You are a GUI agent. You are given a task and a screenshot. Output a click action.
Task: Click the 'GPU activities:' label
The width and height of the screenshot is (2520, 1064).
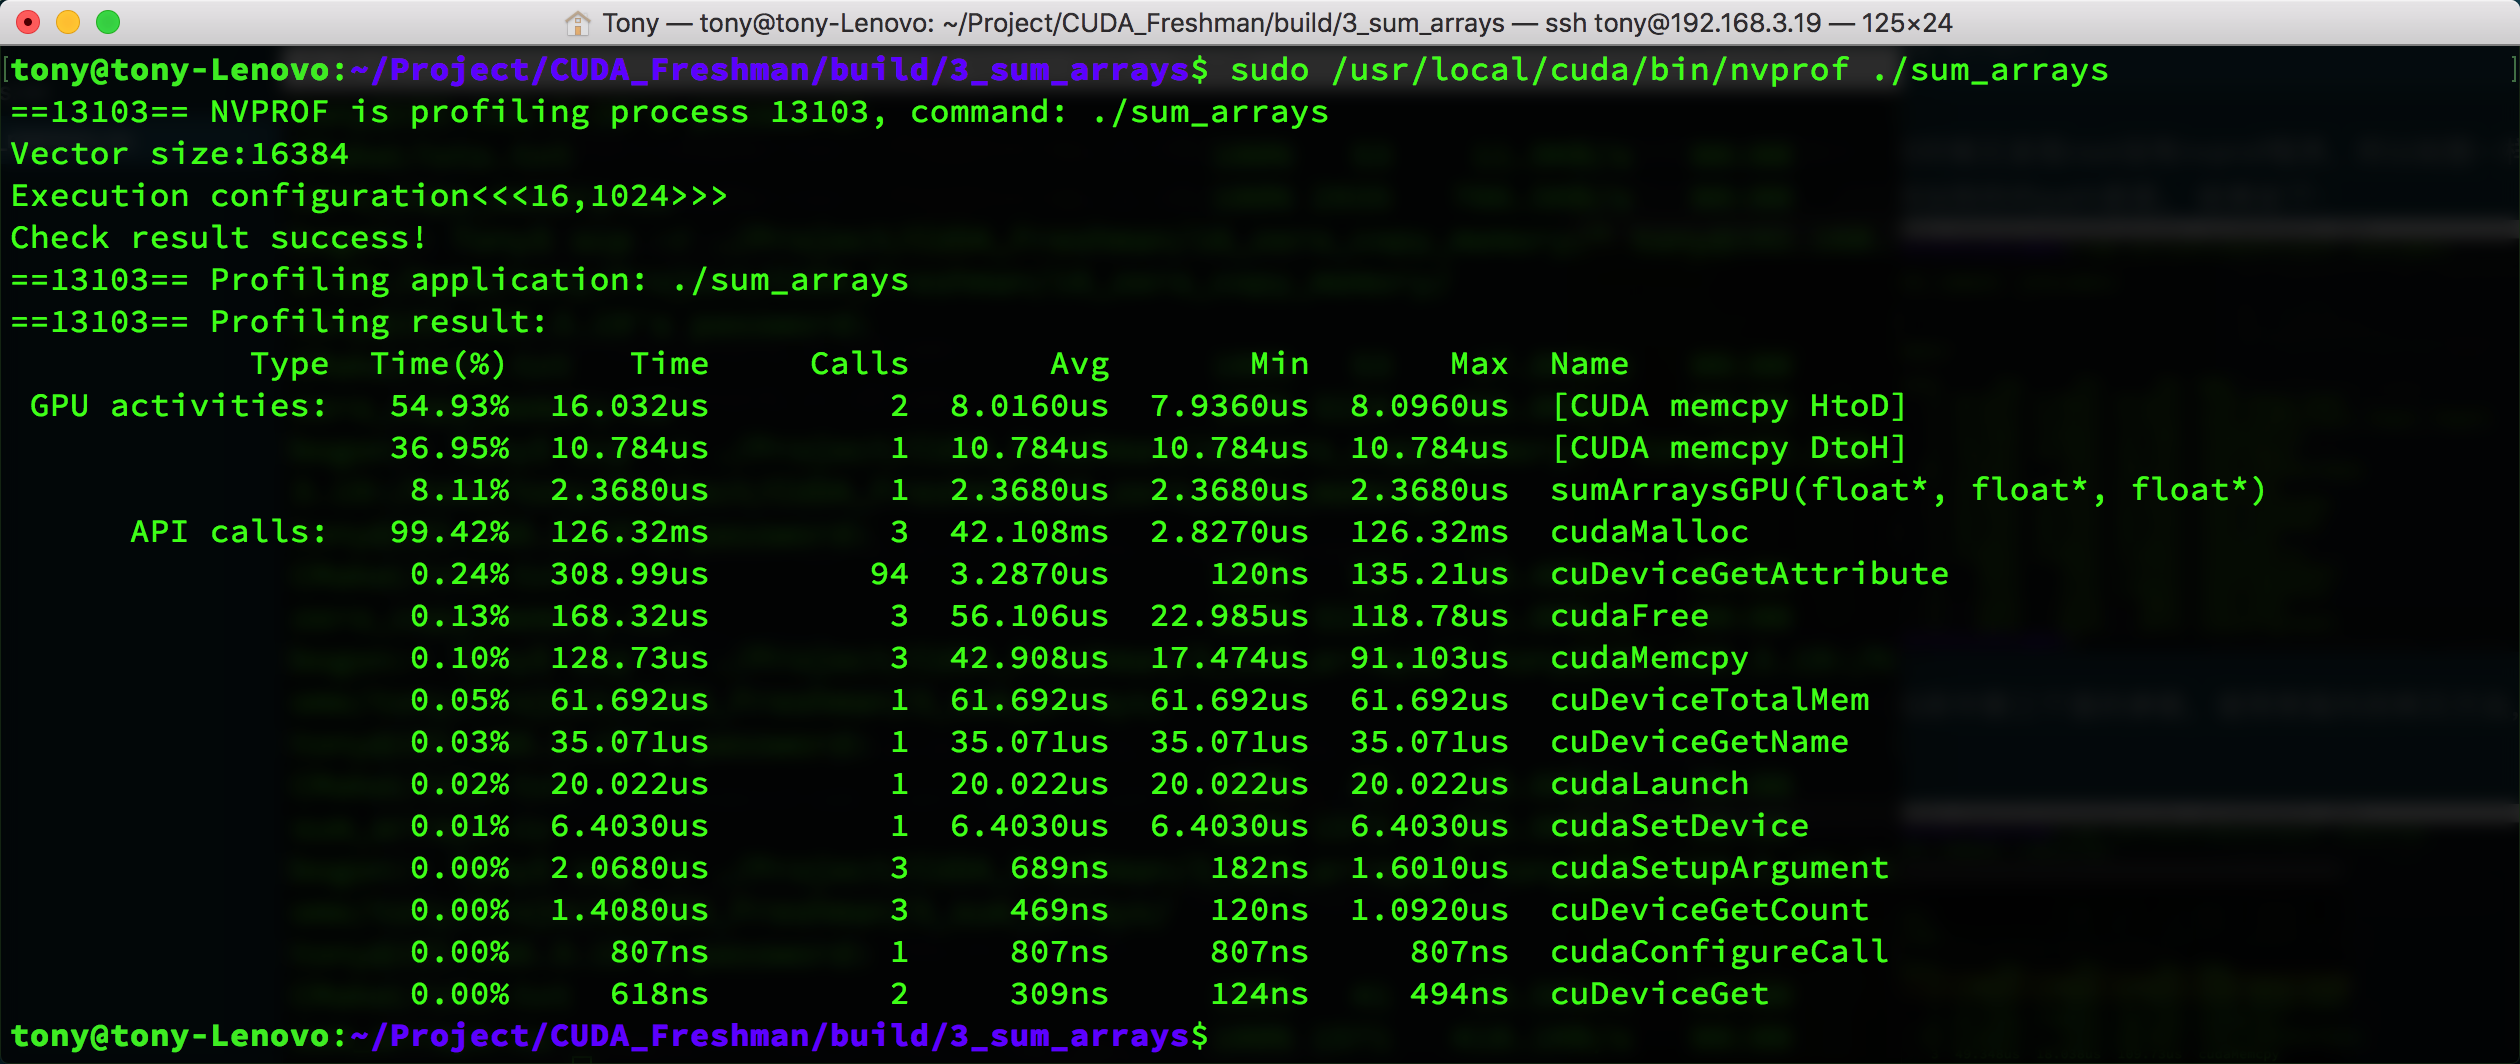[x=178, y=406]
